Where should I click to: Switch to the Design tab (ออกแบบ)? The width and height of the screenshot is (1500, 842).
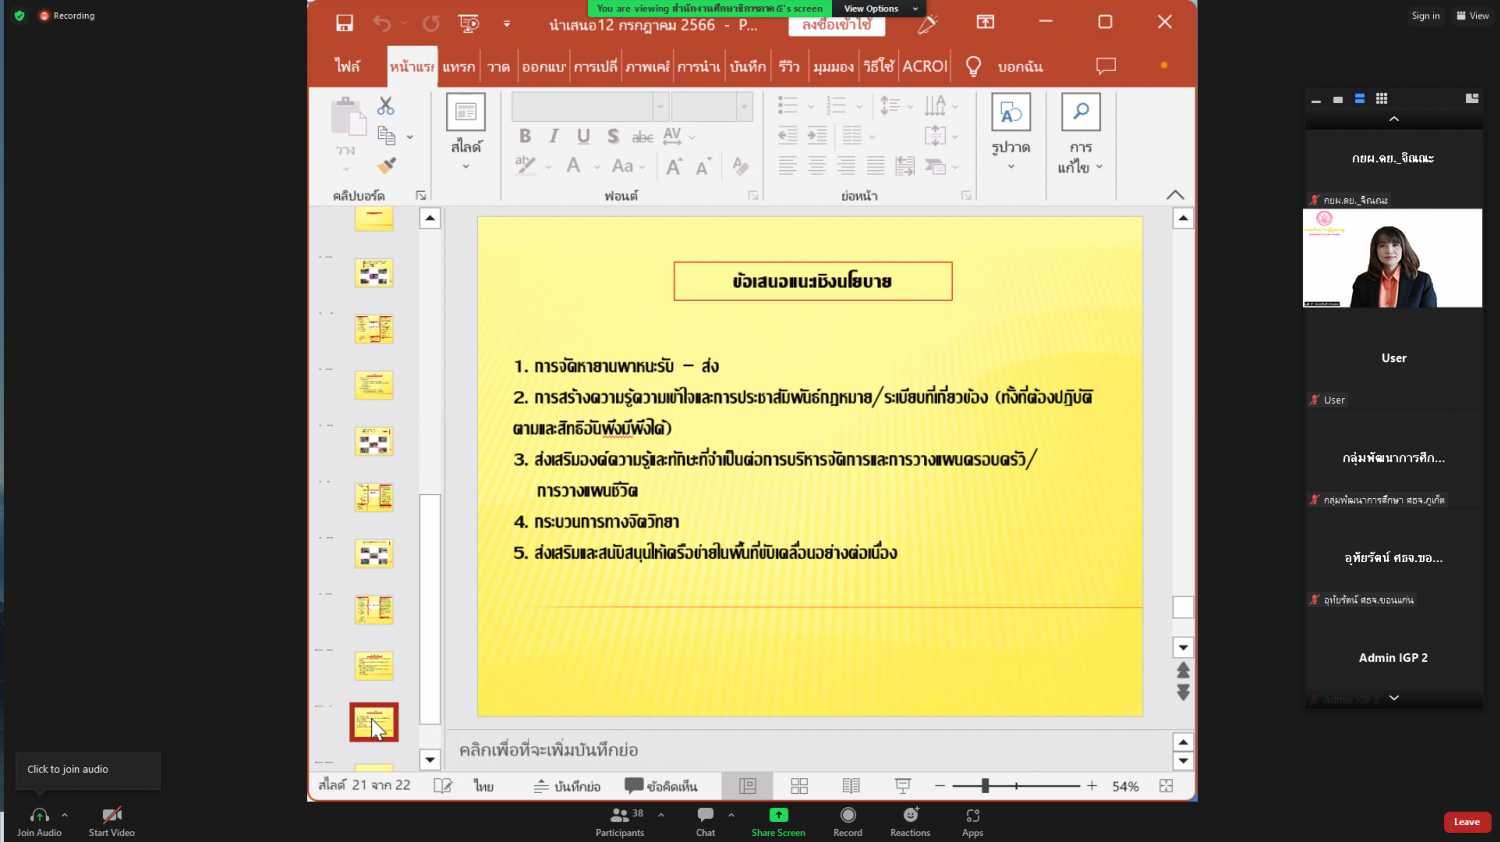544,66
